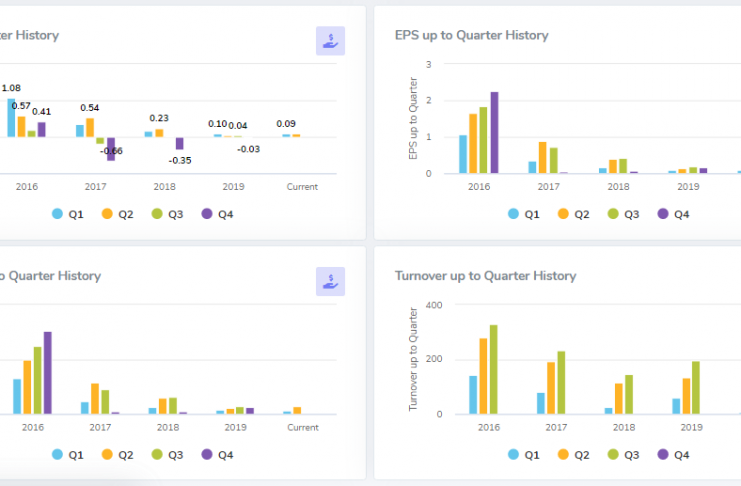This screenshot has height=486, width=741.
Task: Hide Q2 series in EPS up to Quarter chart
Action: click(571, 213)
